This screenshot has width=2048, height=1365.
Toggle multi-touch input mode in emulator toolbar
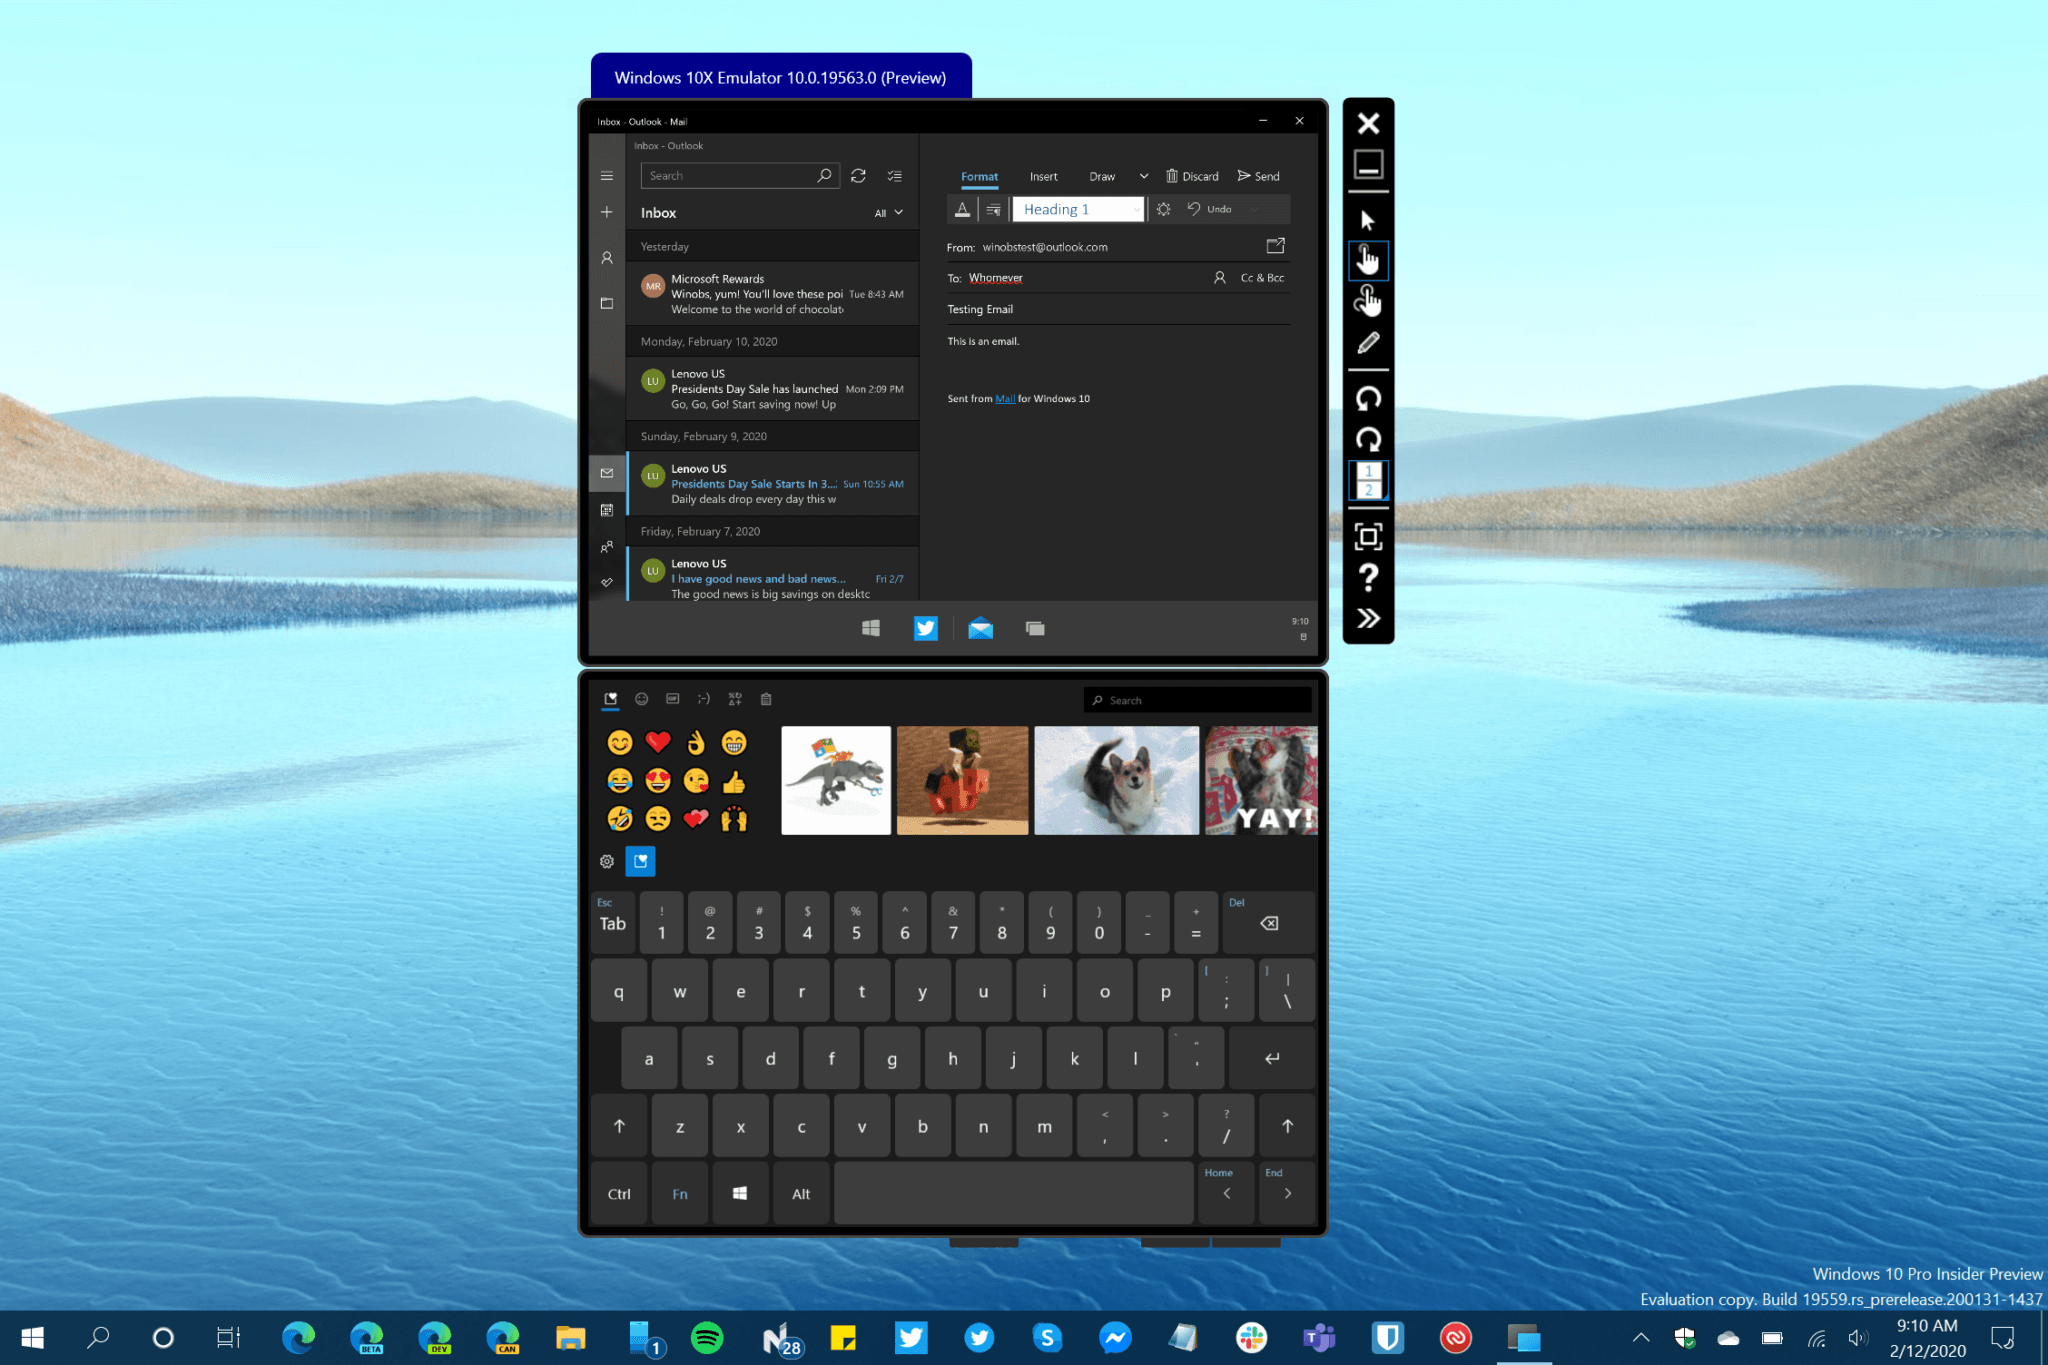[x=1368, y=300]
